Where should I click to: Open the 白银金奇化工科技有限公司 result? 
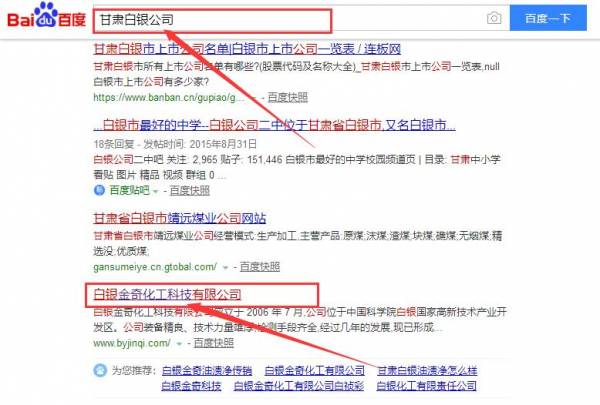coord(167,295)
